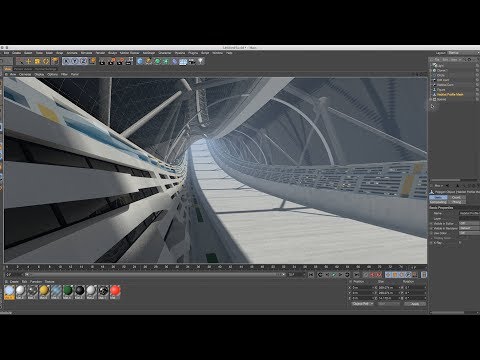Viewport: 480px width, 360px height.
Task: Click the Apply button in Coordinates
Action: coord(415,304)
